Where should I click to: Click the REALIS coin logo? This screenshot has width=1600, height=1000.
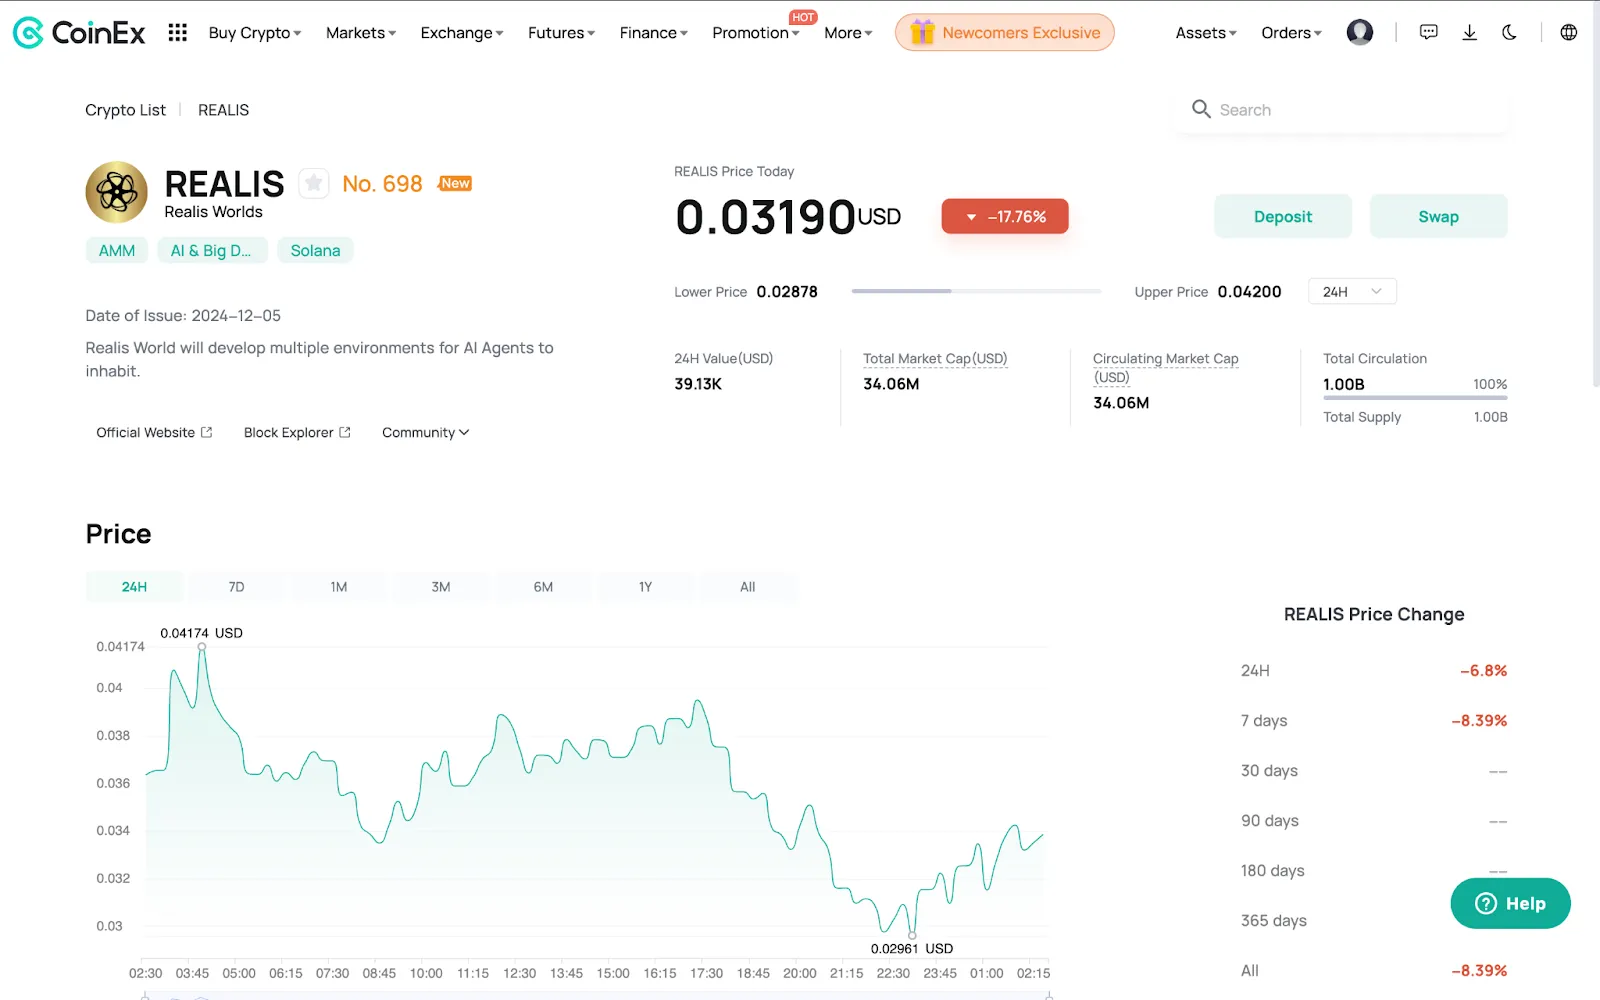point(116,192)
